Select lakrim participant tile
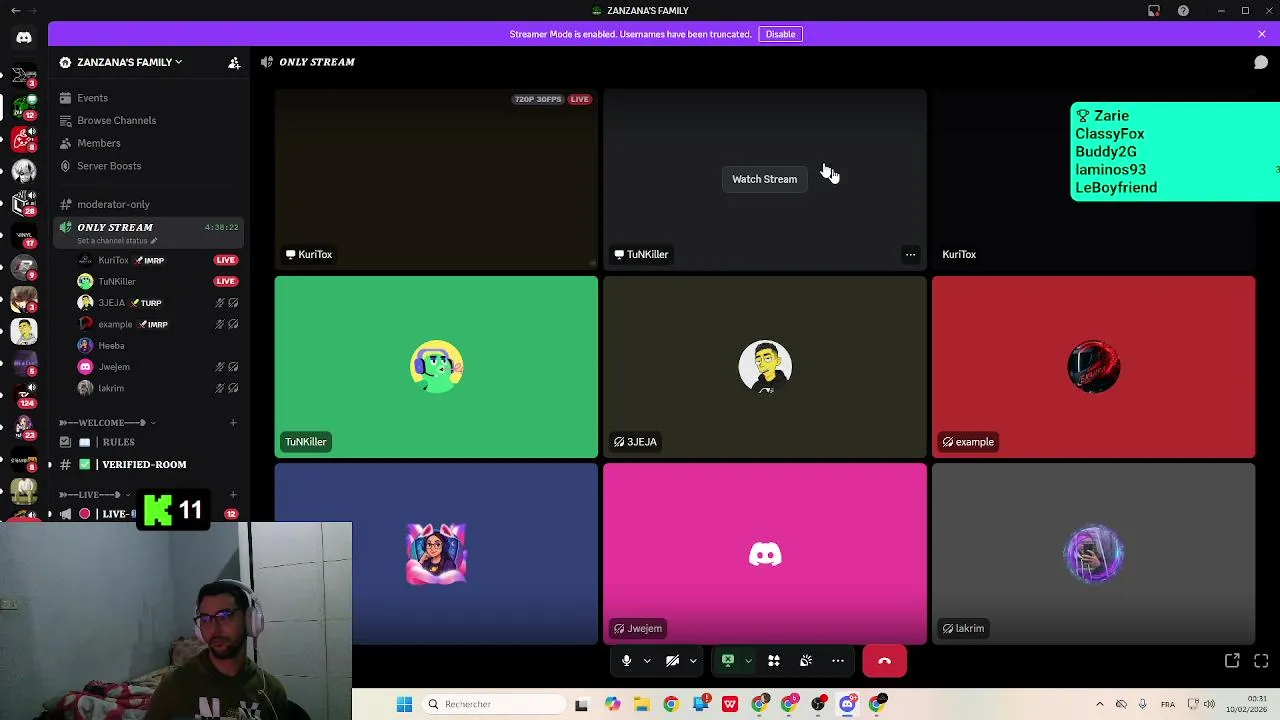Viewport: 1280px width, 720px height. coord(1093,554)
